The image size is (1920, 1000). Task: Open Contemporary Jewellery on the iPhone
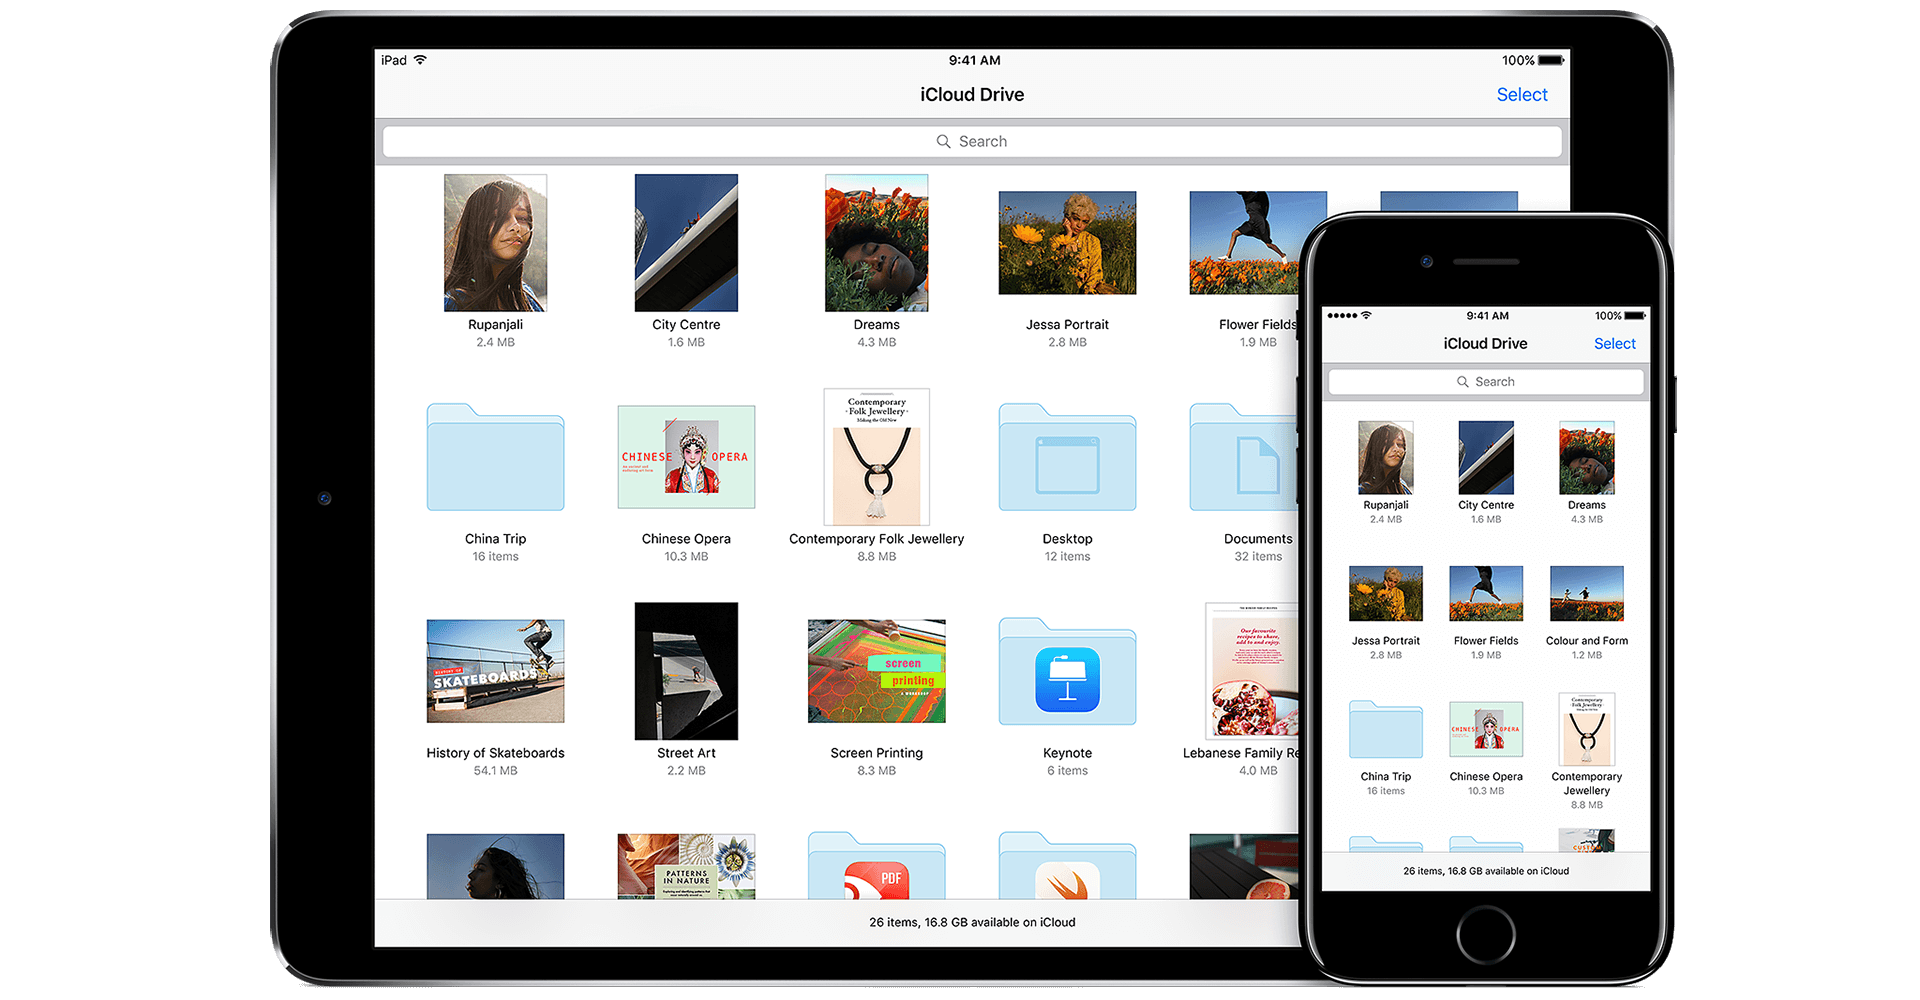point(1586,729)
